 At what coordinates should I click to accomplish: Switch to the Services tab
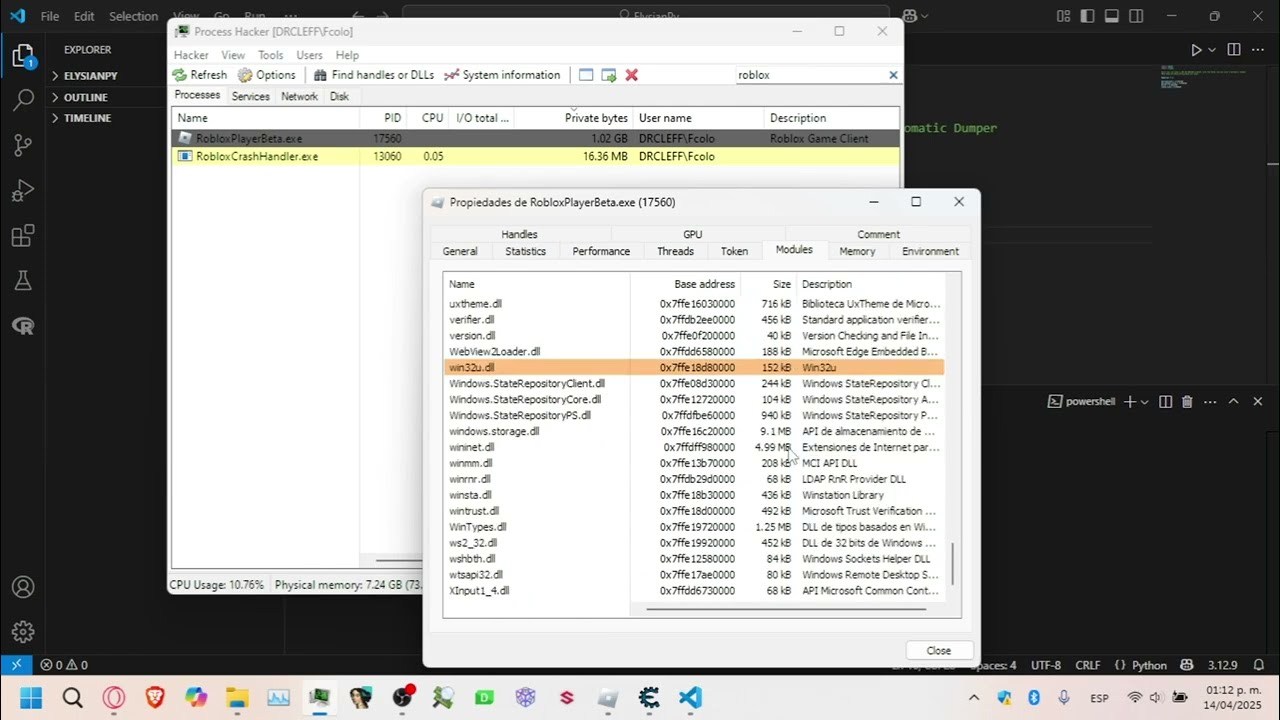(250, 96)
